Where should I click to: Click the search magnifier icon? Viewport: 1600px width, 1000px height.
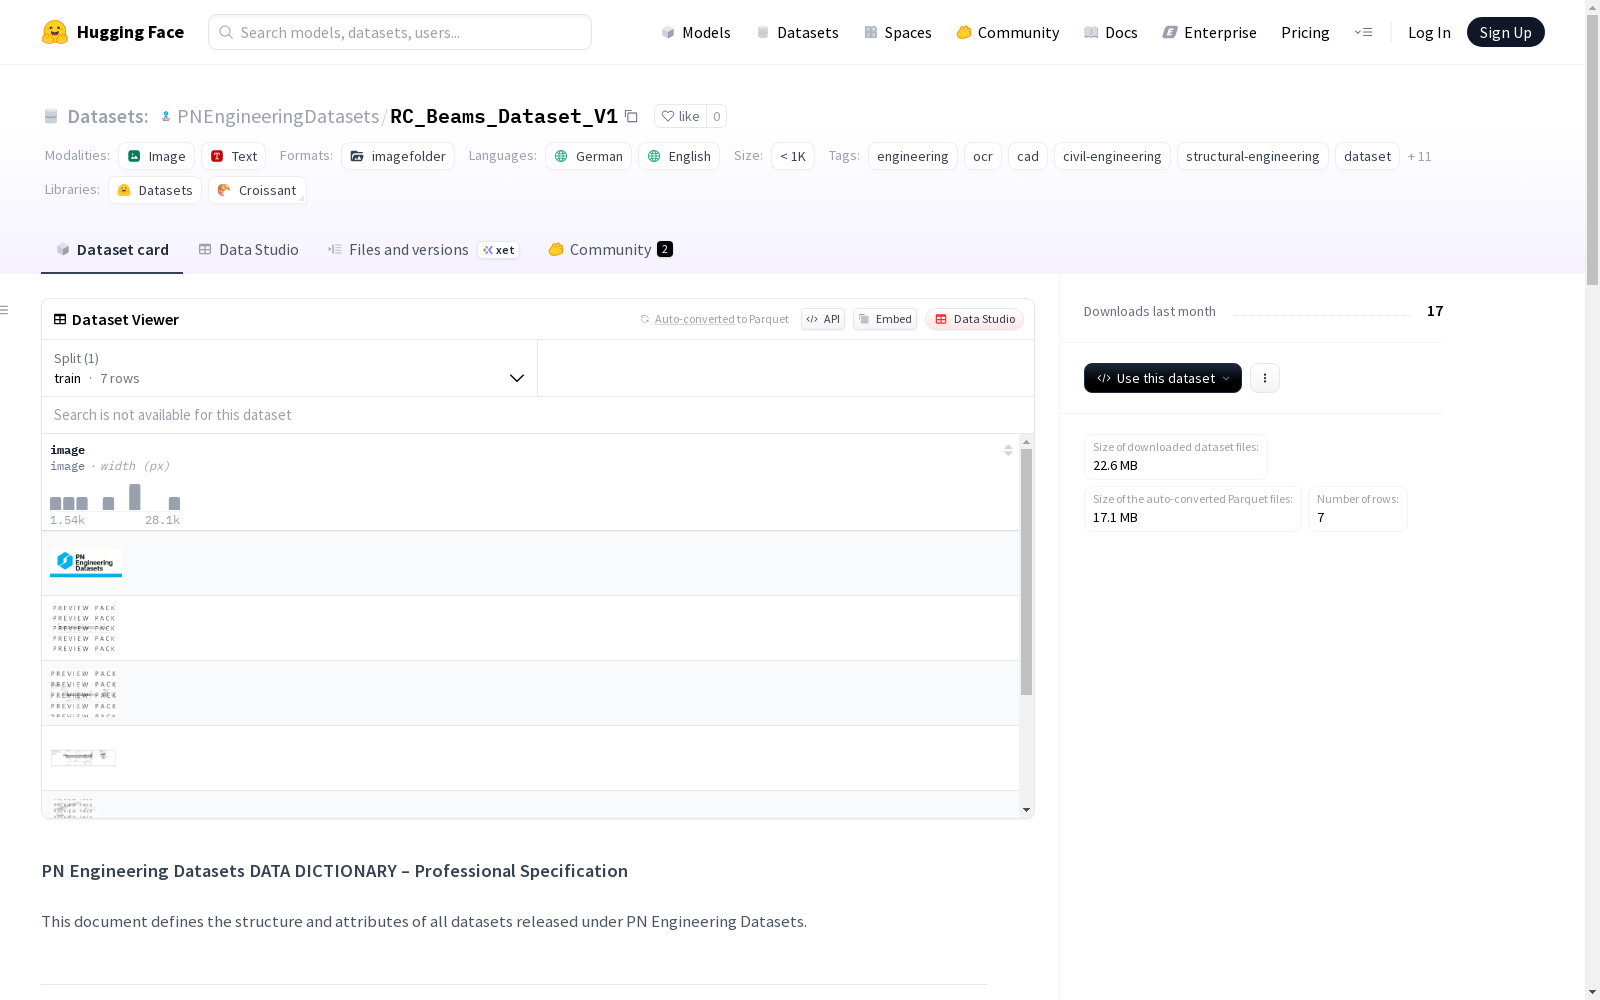point(226,32)
